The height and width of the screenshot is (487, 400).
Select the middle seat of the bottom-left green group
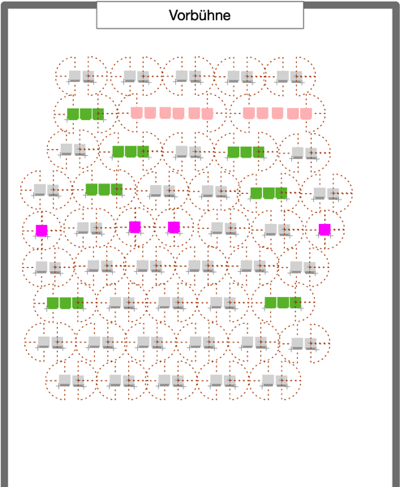(65, 303)
